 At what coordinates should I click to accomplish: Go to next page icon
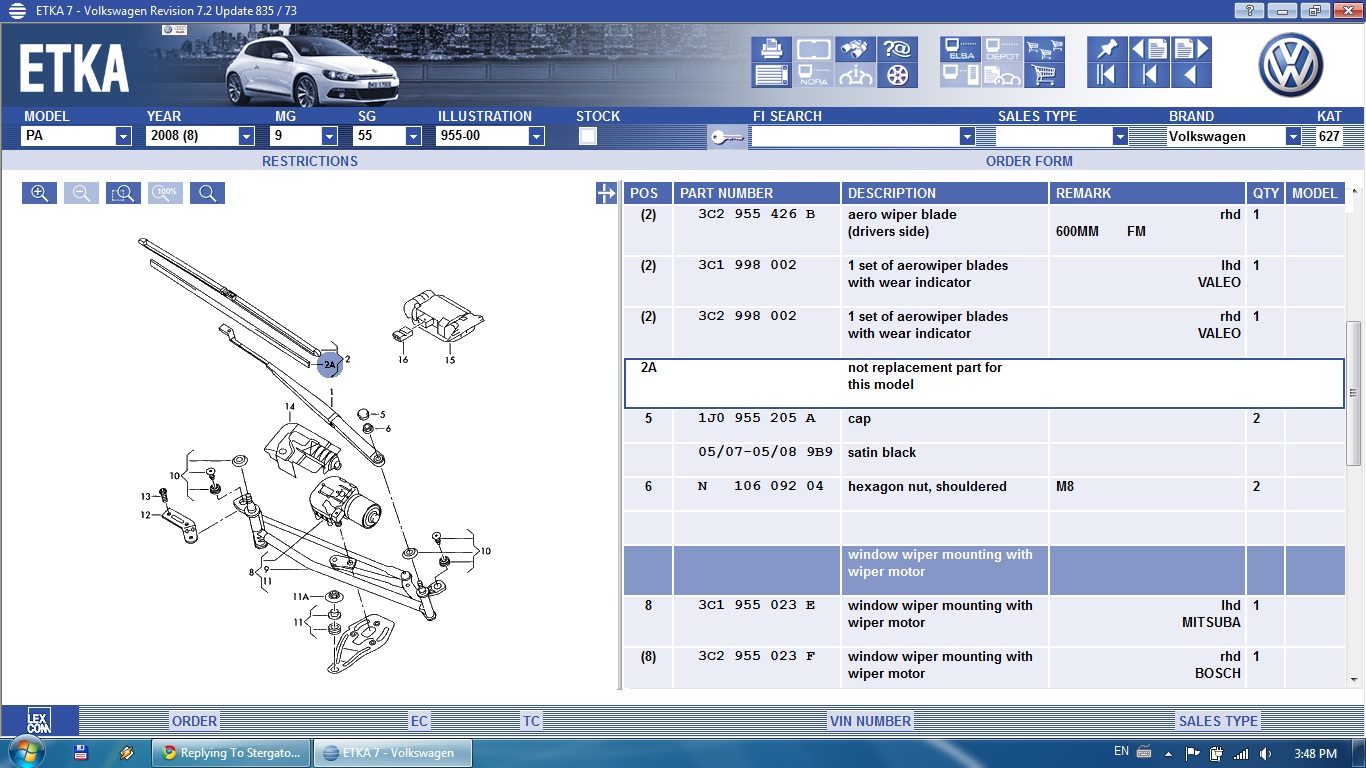[1191, 49]
